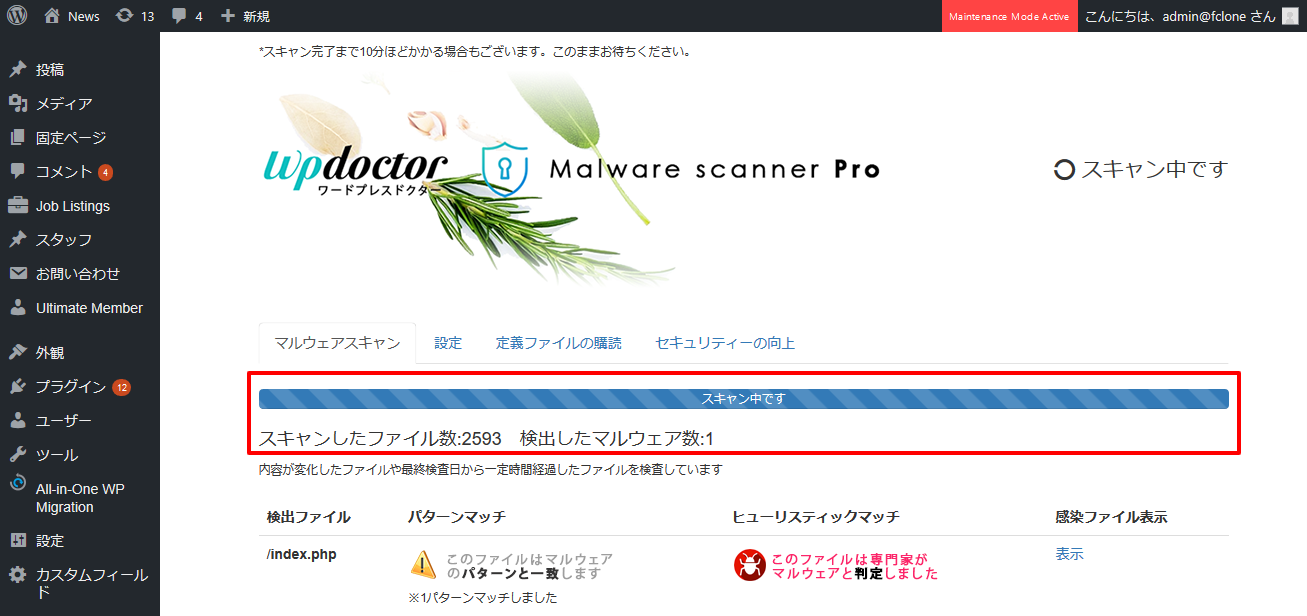Click the wpdoctor Malware scanner Pro banner
Viewport: 1307px width, 616px height.
(572, 170)
